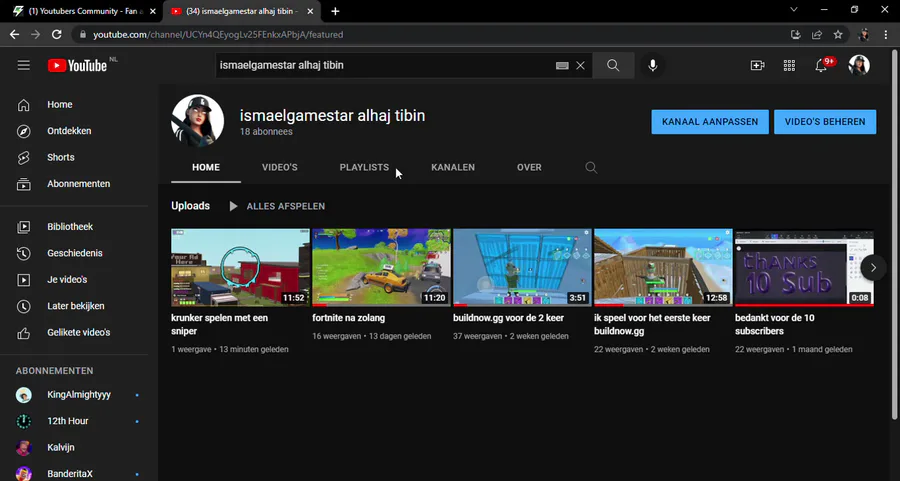Open the YouTube hamburger guide menu
This screenshot has width=900, height=481.
pos(24,65)
